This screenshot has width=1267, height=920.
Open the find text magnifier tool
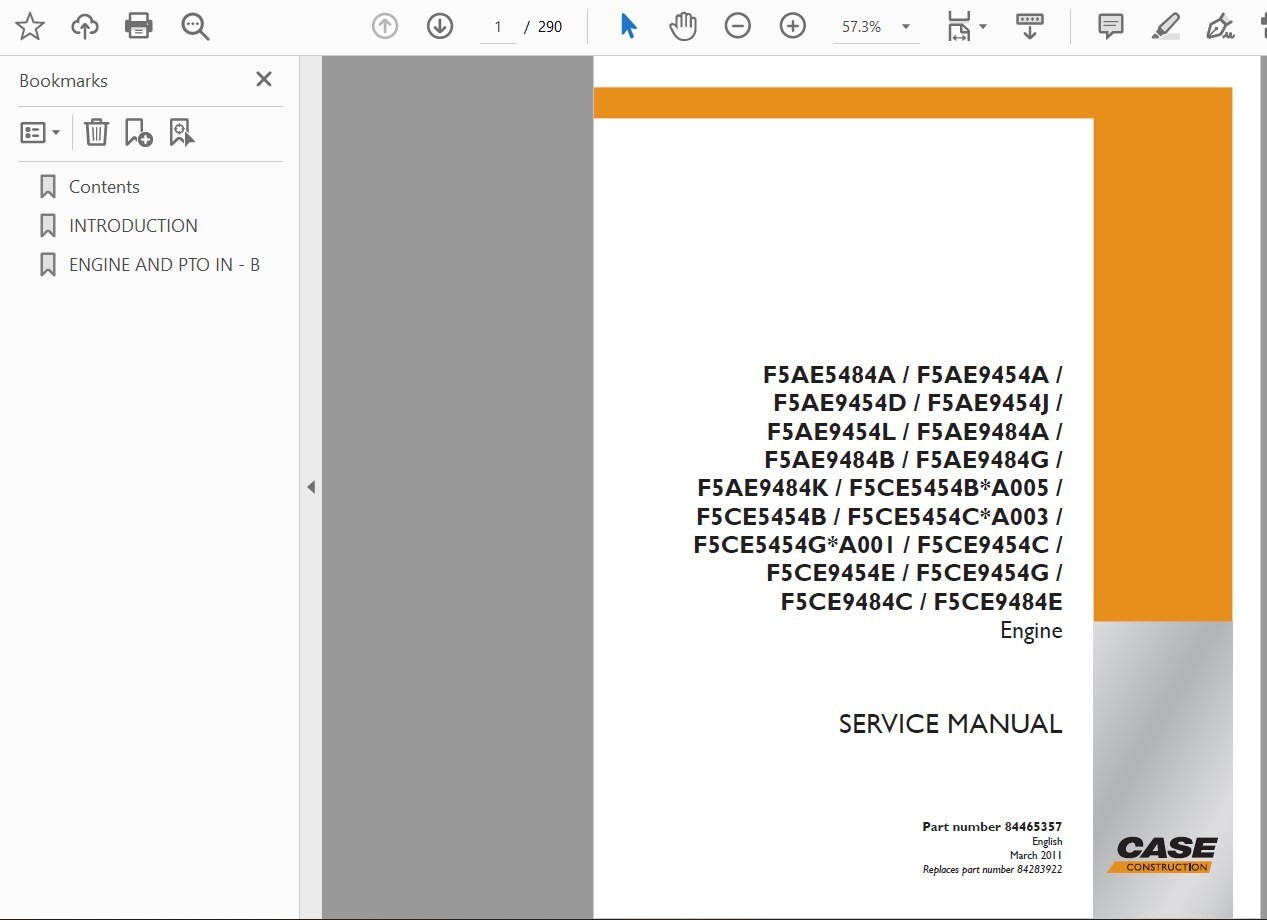(x=195, y=27)
